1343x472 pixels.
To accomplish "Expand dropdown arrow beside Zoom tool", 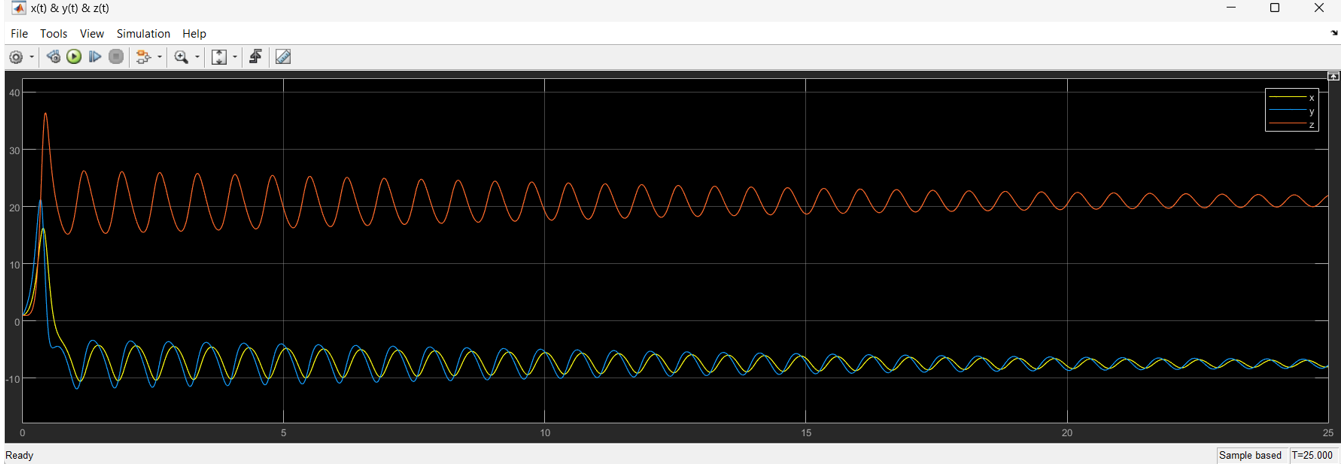I will (197, 58).
